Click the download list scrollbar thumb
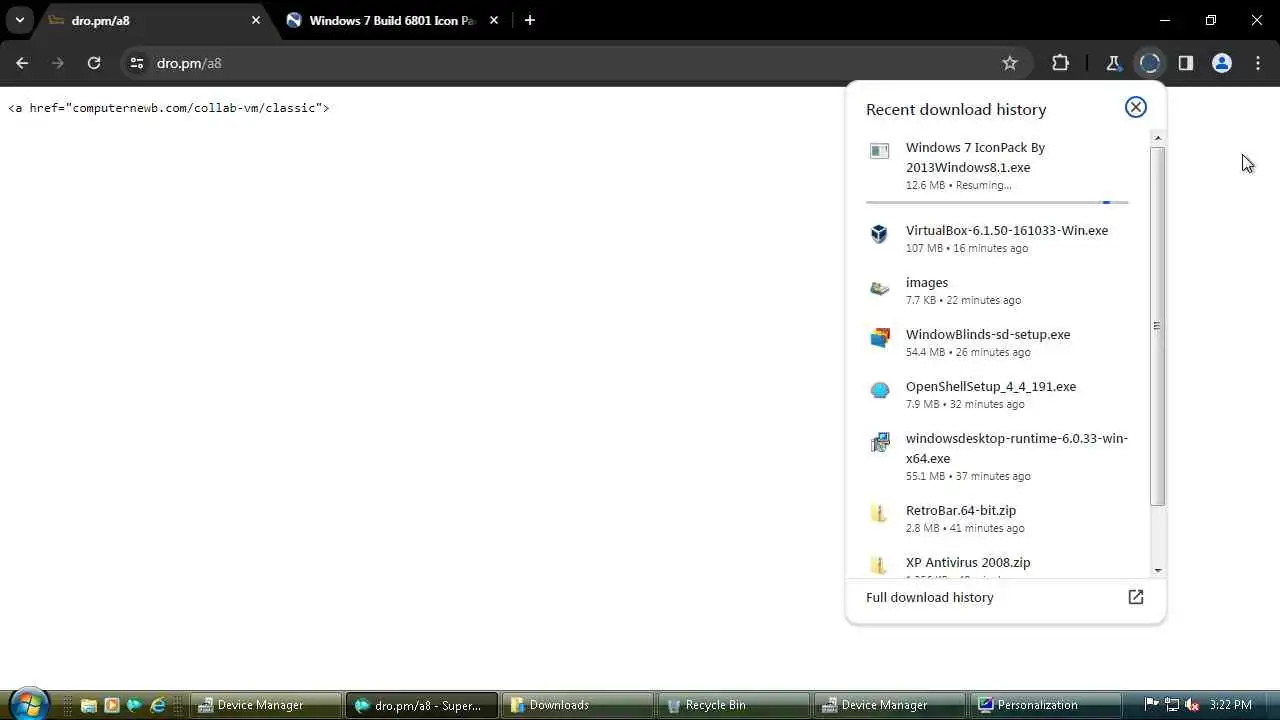The image size is (1280, 720). (x=1157, y=326)
